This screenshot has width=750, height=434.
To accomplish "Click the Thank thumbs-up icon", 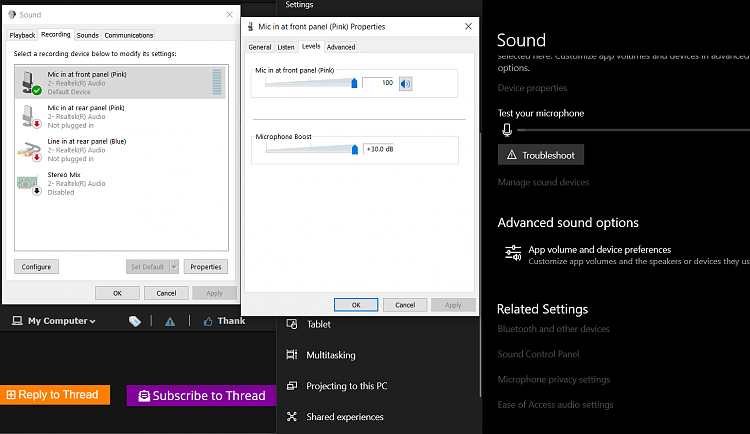I will pos(208,321).
